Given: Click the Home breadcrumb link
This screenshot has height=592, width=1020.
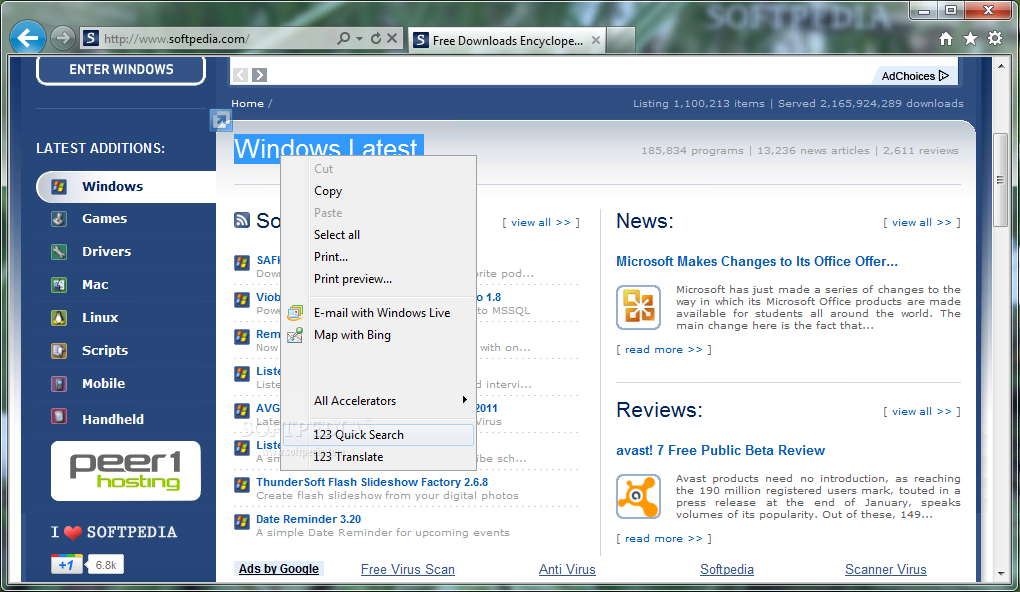Looking at the screenshot, I should click(248, 103).
